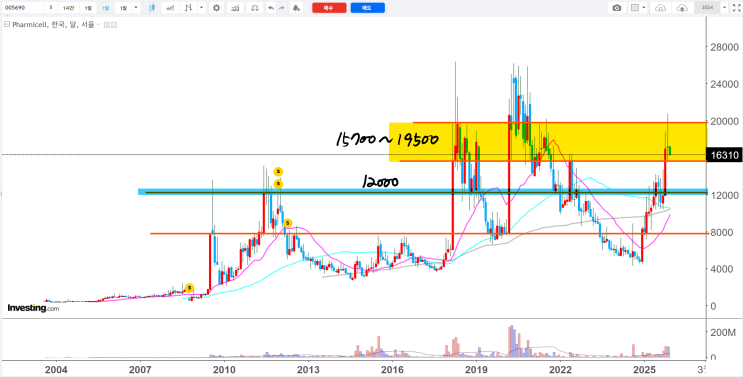This screenshot has width=743, height=377.
Task: Redo the chart action
Action: click(281, 8)
